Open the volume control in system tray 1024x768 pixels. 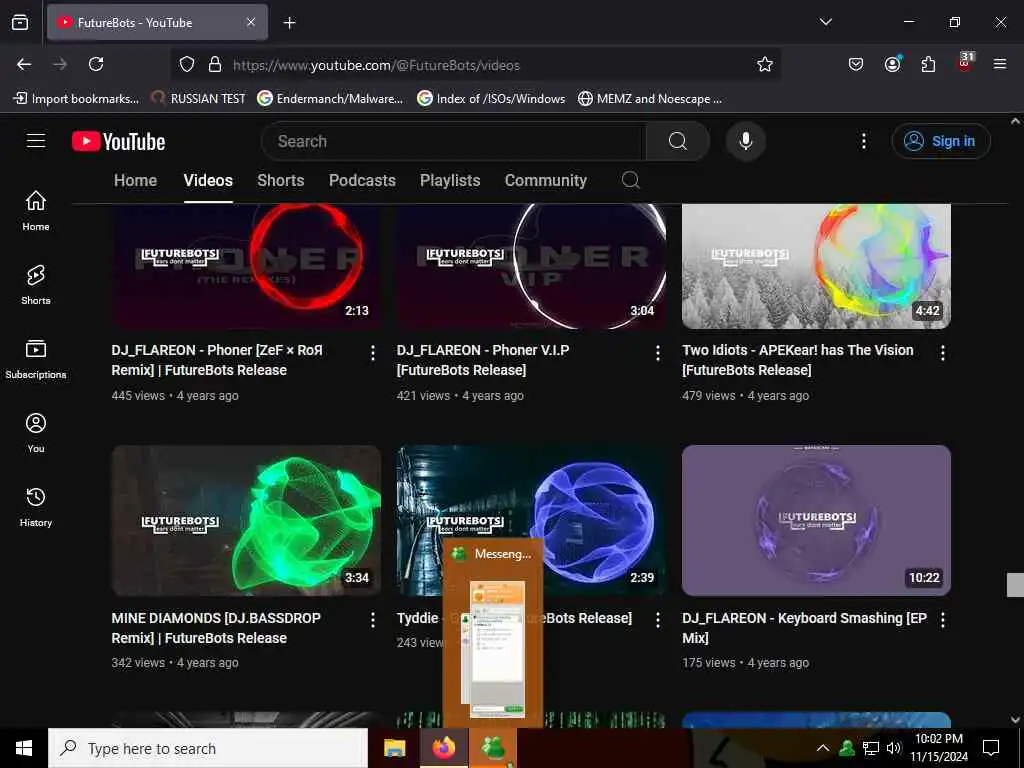coord(893,748)
